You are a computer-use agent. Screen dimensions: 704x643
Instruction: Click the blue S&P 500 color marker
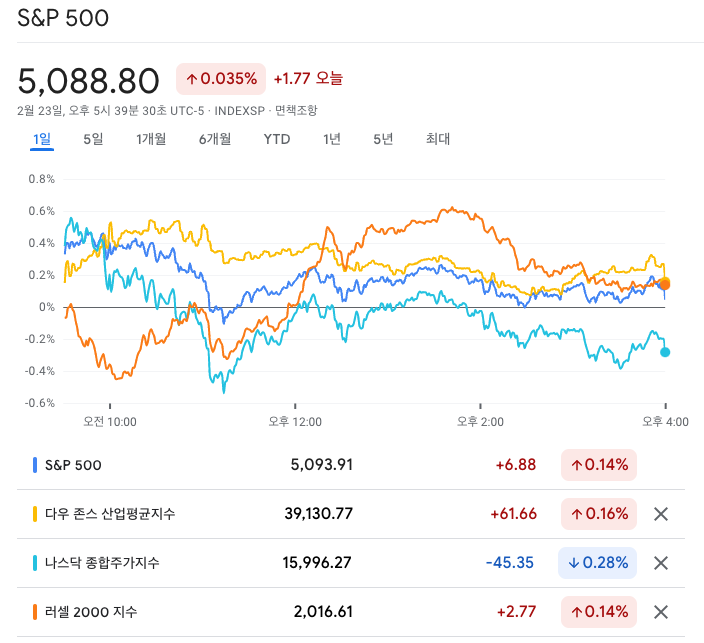pyautogui.click(x=35, y=465)
